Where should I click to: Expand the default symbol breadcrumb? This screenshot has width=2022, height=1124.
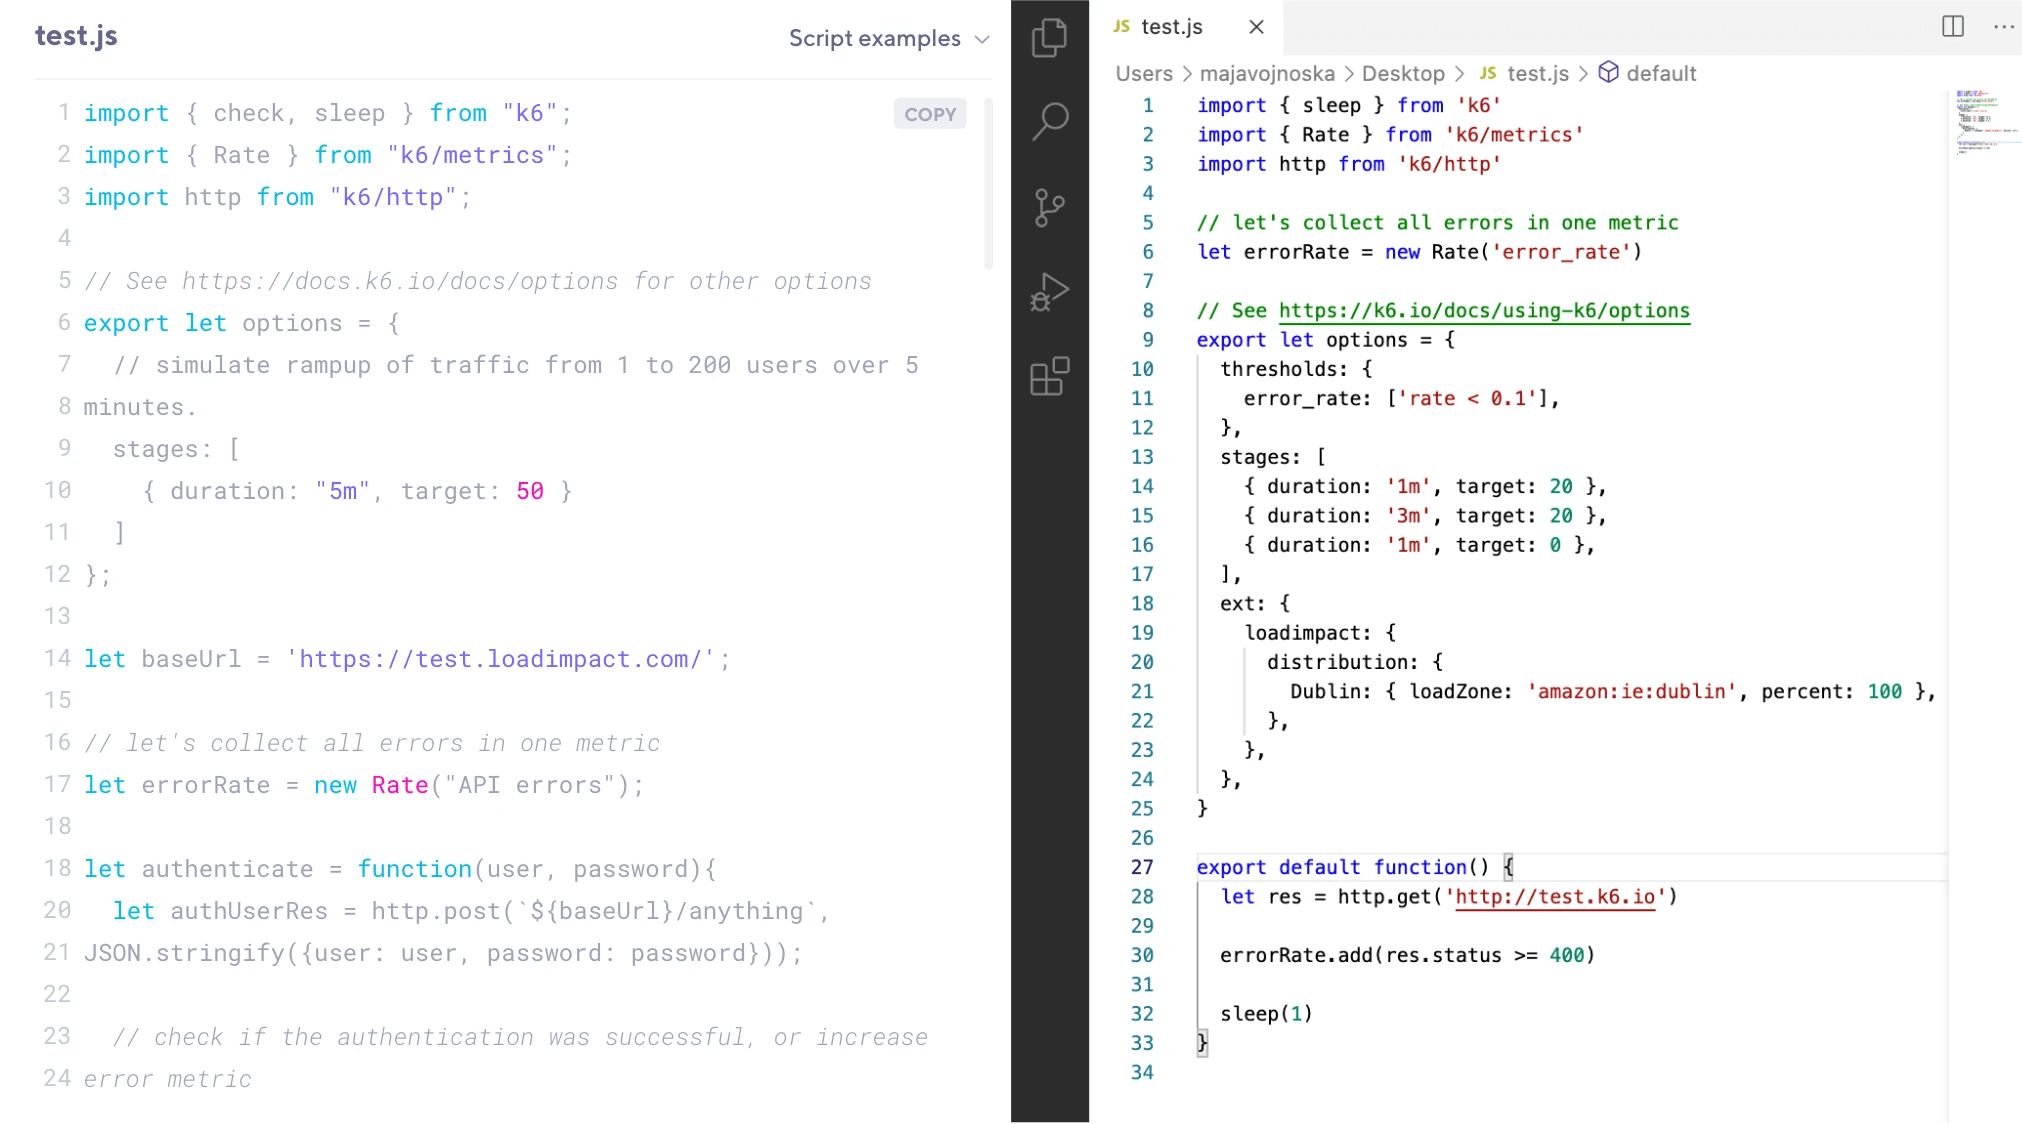(1662, 73)
